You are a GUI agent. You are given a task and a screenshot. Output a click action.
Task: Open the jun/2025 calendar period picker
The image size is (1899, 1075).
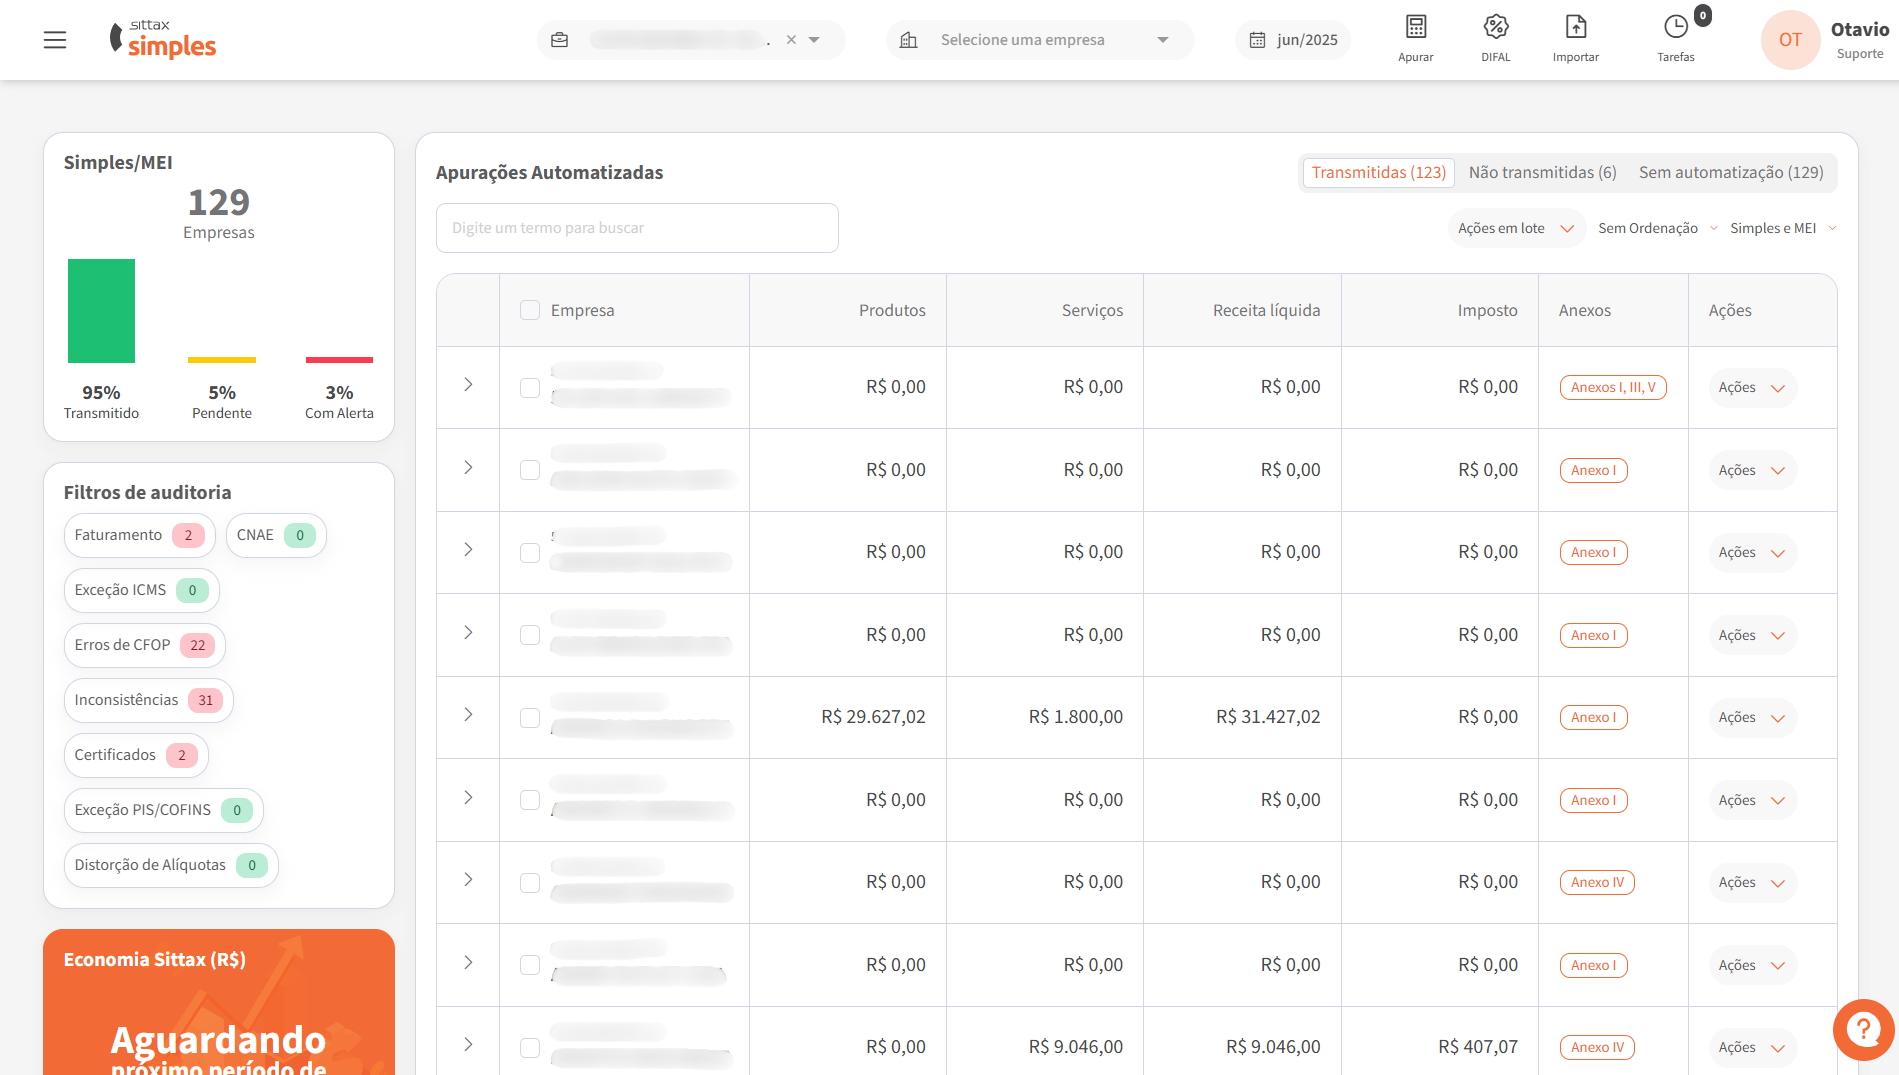coord(1293,40)
